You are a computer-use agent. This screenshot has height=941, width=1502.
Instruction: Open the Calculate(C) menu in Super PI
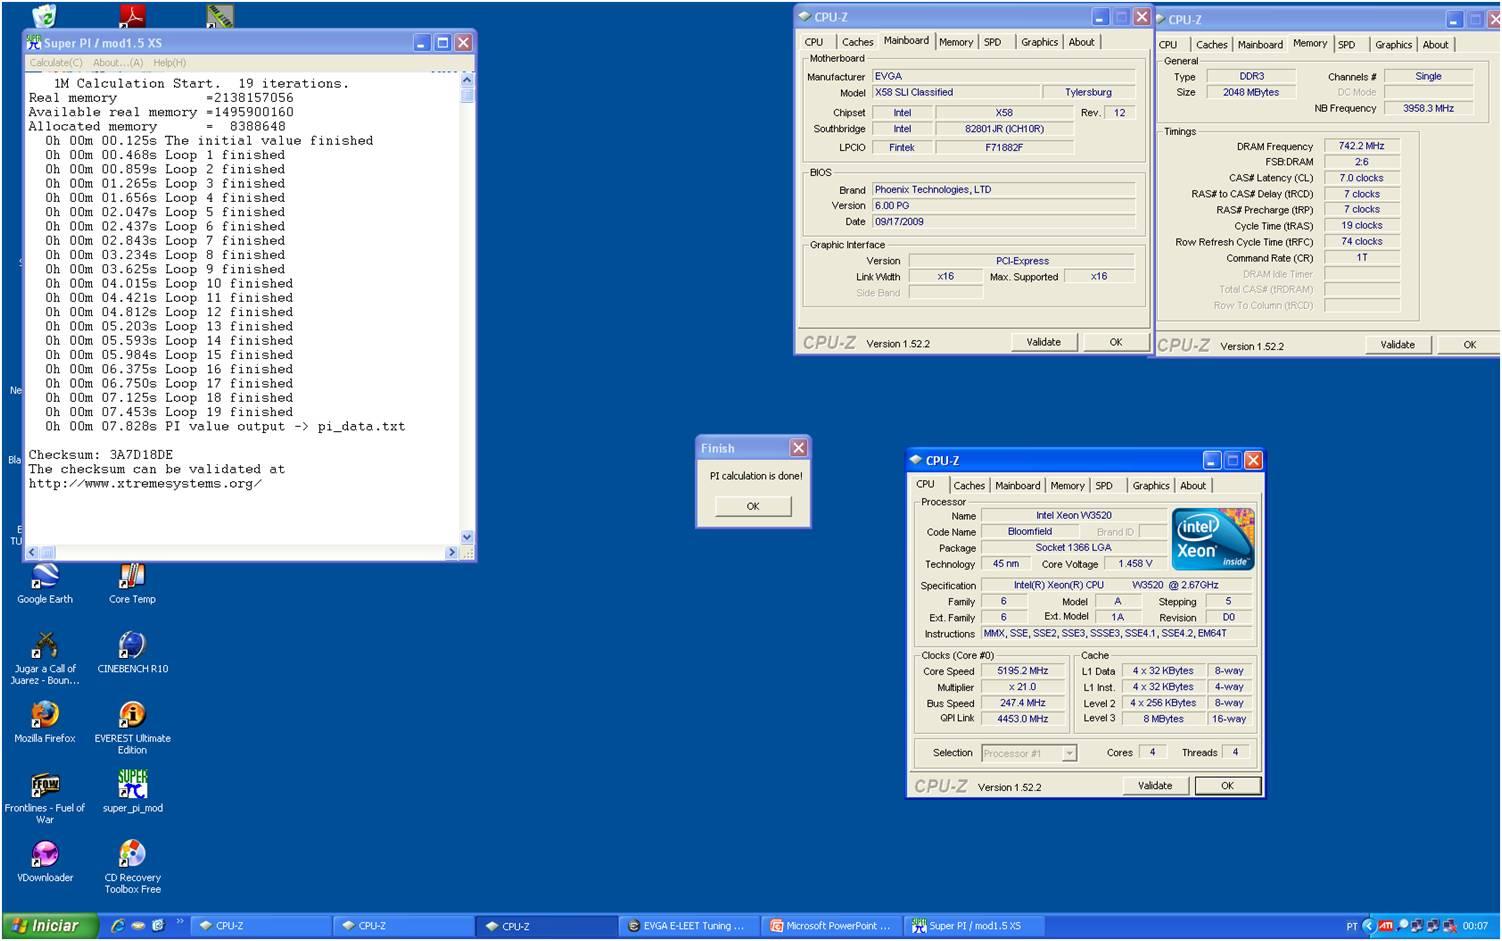pyautogui.click(x=56, y=62)
